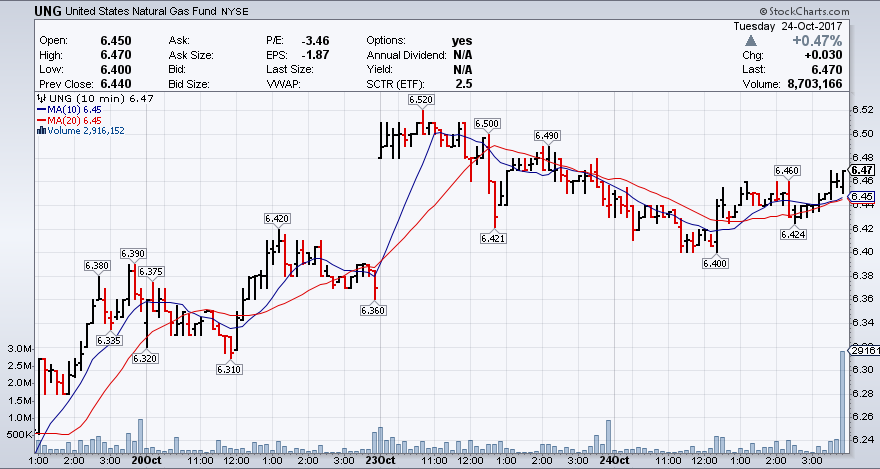
Task: Click the 6.520 high price label
Action: tap(421, 100)
